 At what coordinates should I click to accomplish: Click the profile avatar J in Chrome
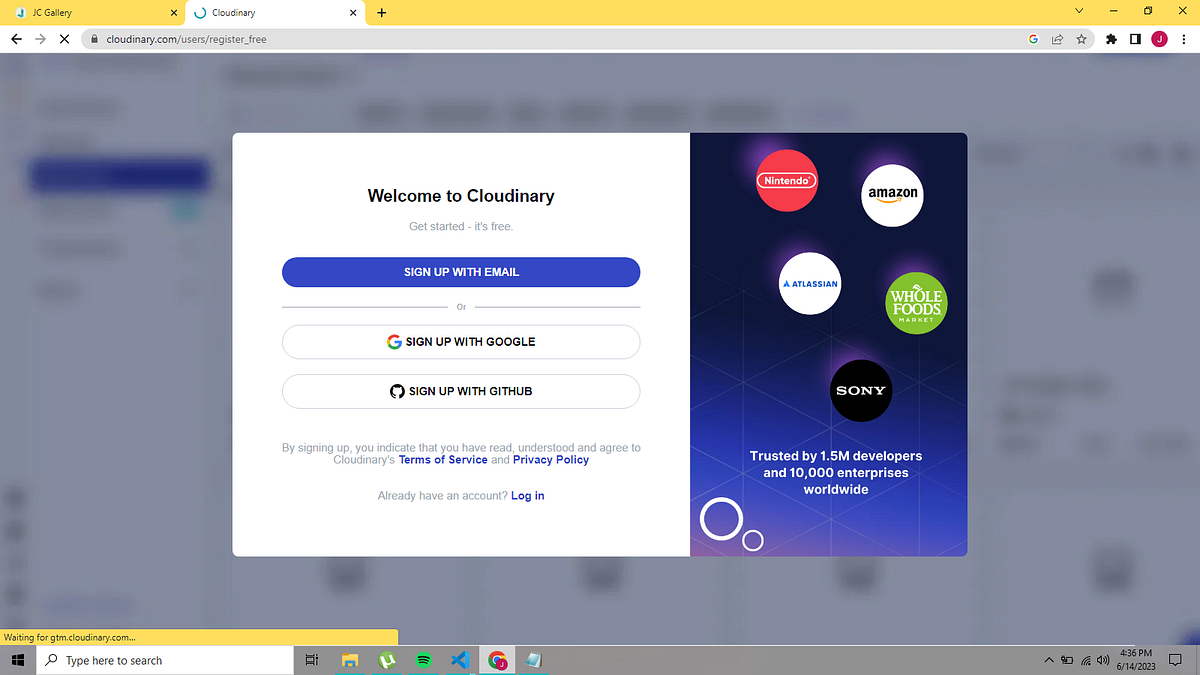[x=1160, y=37]
